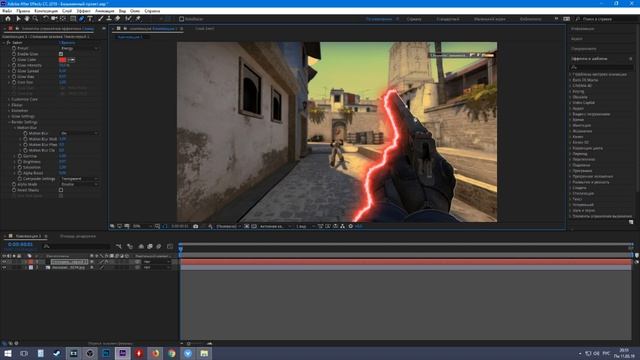Select the Clone Stamp tool
The image size is (640, 360).
tap(109, 19)
